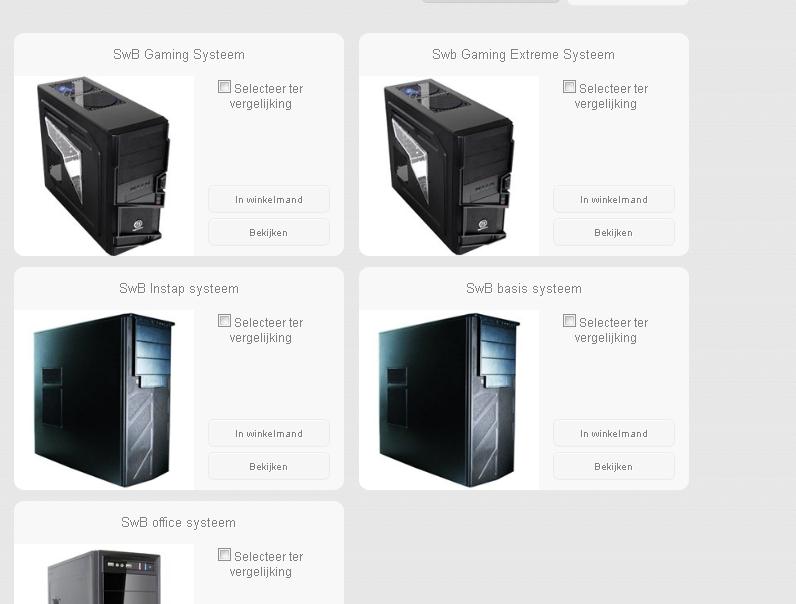Enable comparison checkbox for SwB Instap systeem
The image size is (796, 604).
(224, 321)
